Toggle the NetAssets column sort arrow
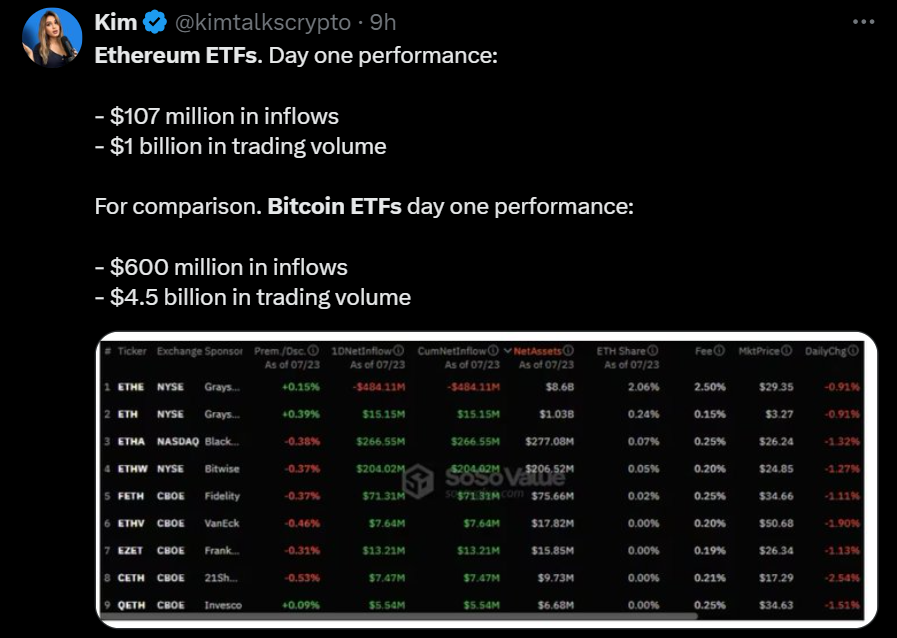 click(507, 351)
